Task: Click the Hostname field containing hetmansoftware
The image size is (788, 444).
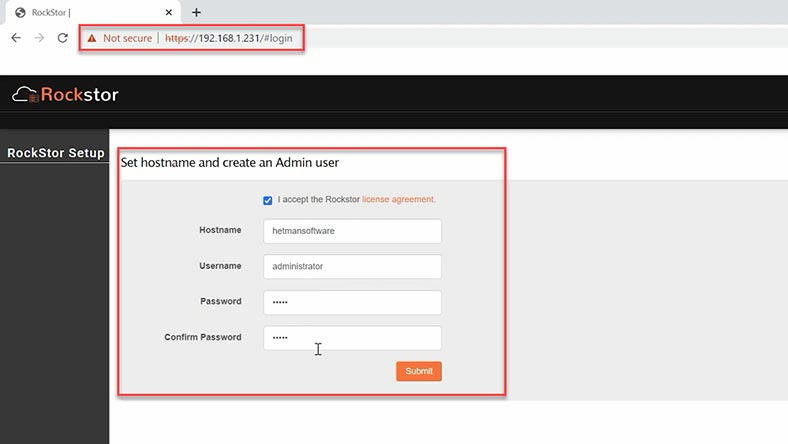Action: [x=352, y=231]
